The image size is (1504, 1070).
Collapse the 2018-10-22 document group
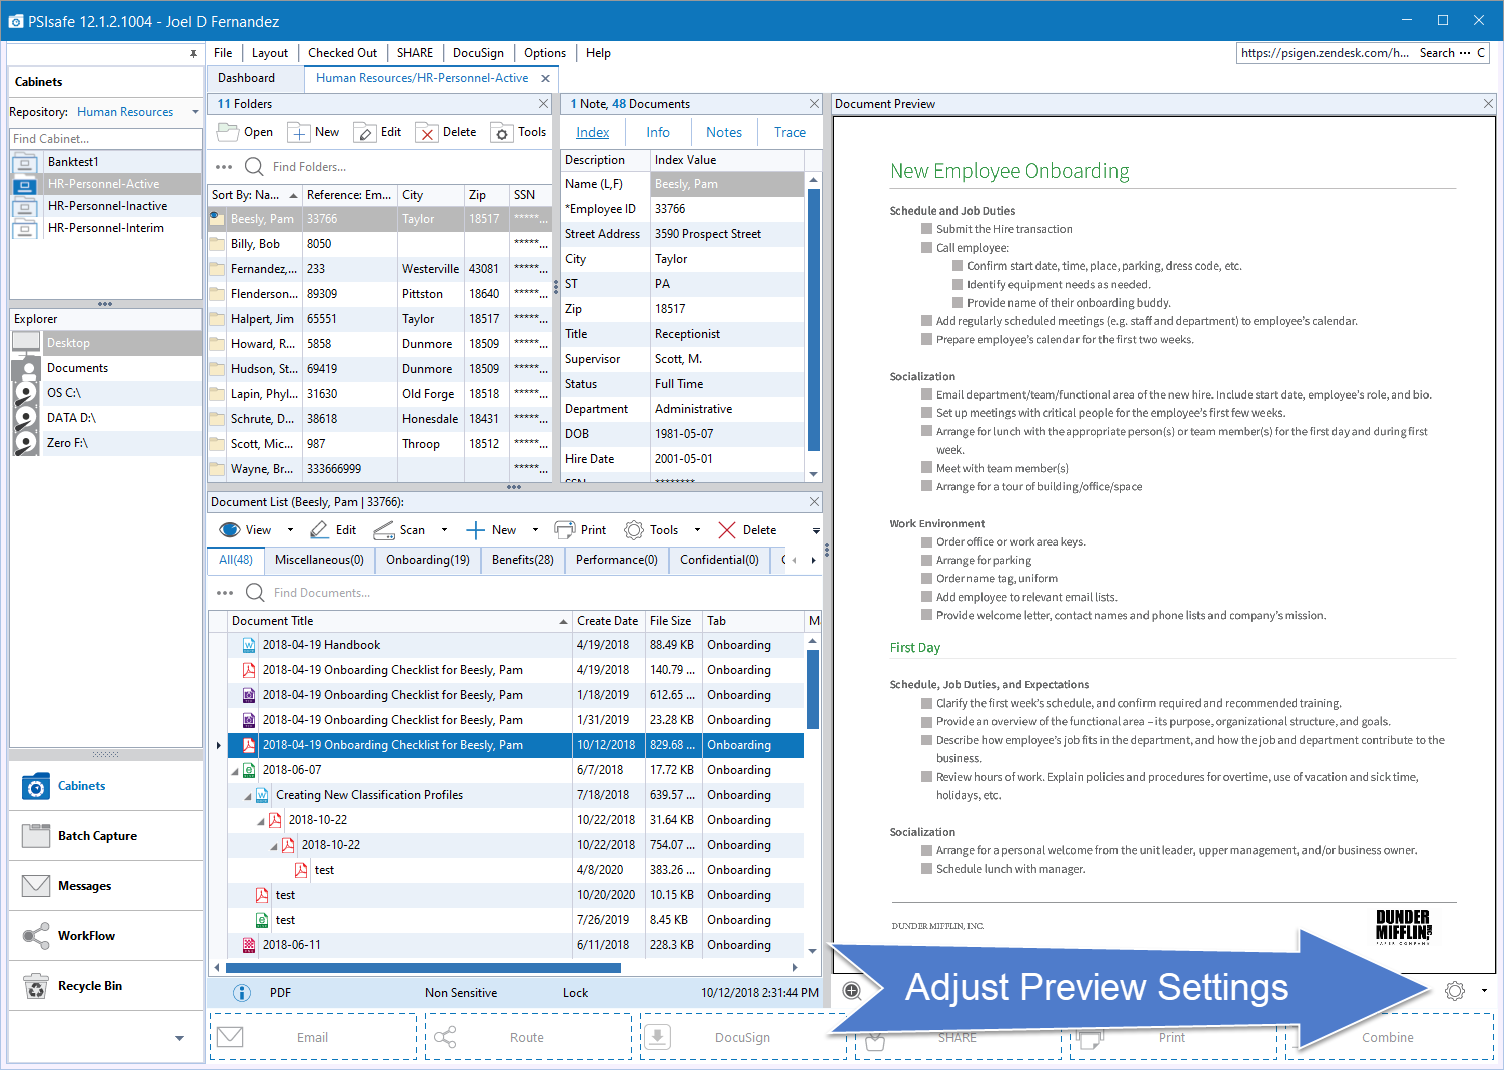tap(262, 819)
